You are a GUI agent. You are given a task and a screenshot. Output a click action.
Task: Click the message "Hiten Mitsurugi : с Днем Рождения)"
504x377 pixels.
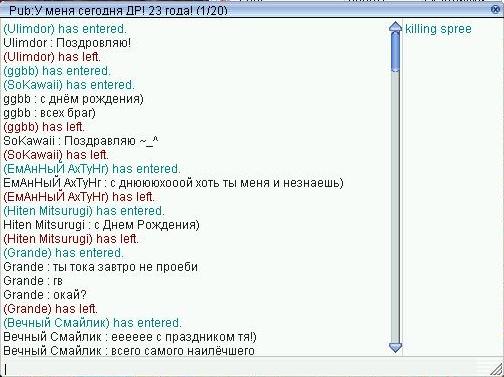[101, 225]
